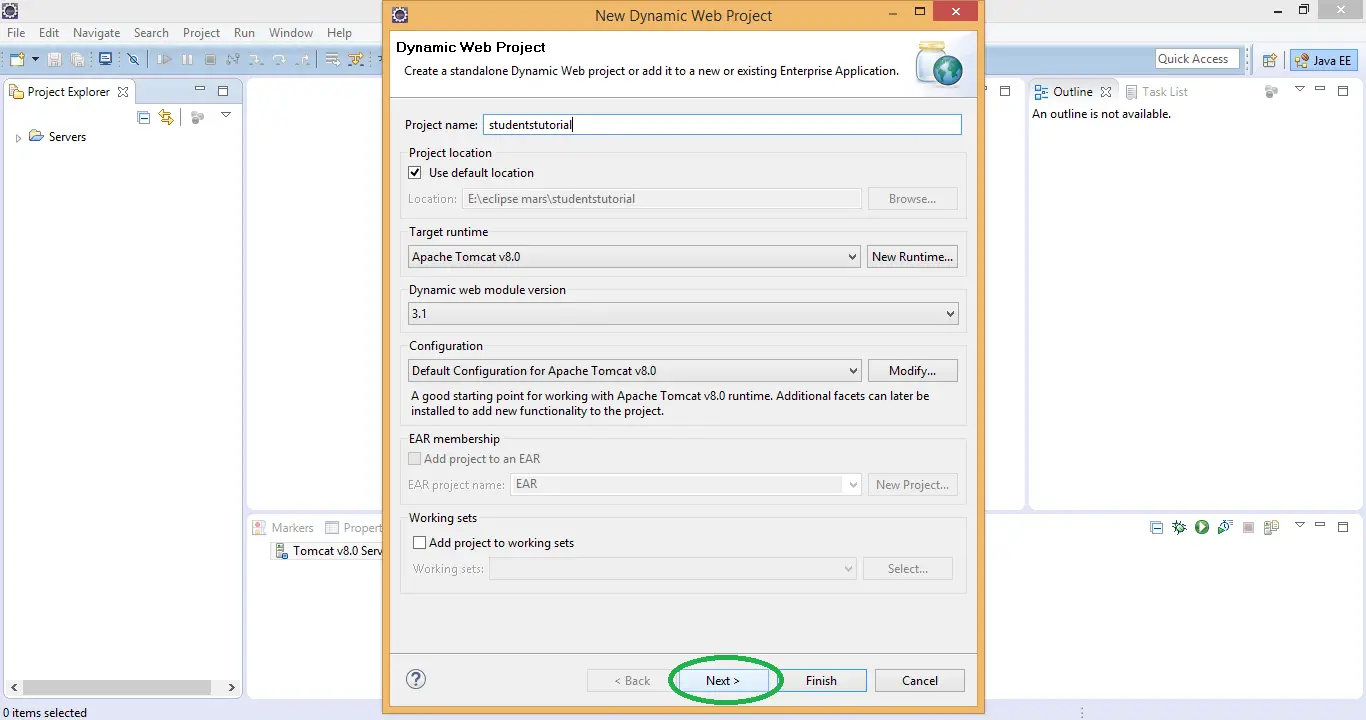Select Tomcat v8.0 Server entry

pos(328,551)
